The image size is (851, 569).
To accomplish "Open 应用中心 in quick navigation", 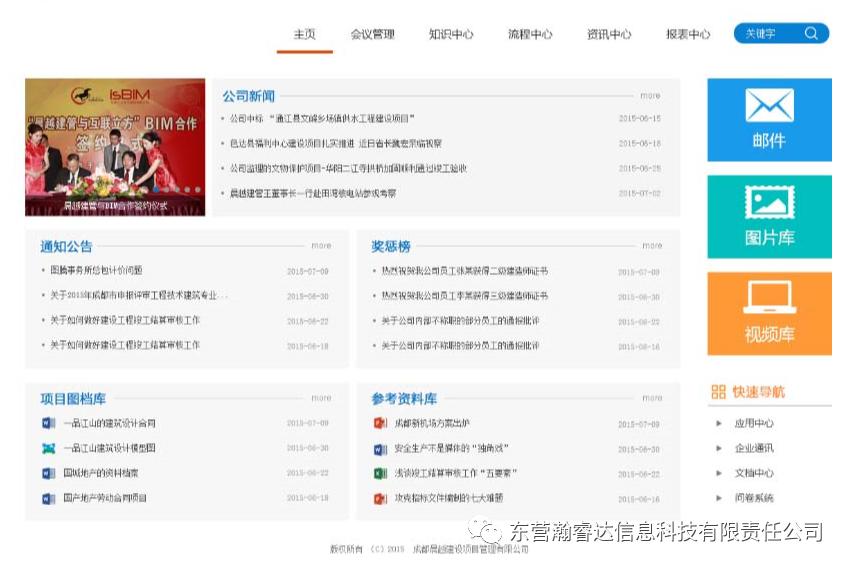I will 754,423.
